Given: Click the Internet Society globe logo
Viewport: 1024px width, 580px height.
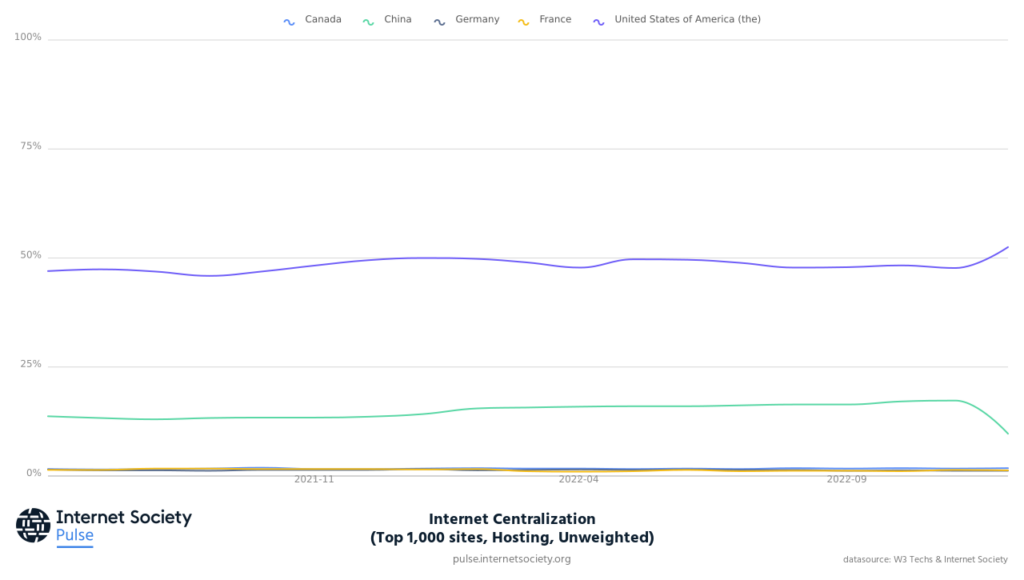Looking at the screenshot, I should [x=33, y=525].
